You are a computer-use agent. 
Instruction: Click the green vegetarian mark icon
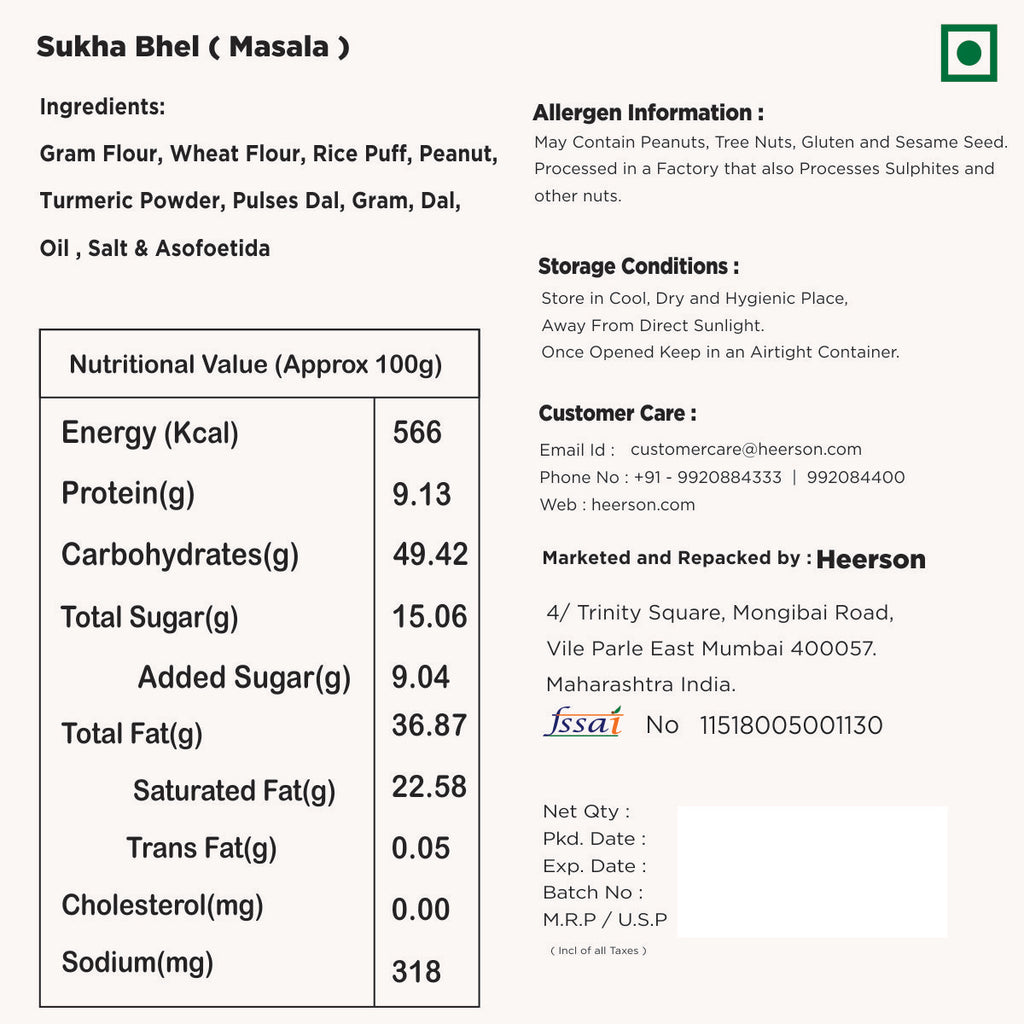coord(968,53)
